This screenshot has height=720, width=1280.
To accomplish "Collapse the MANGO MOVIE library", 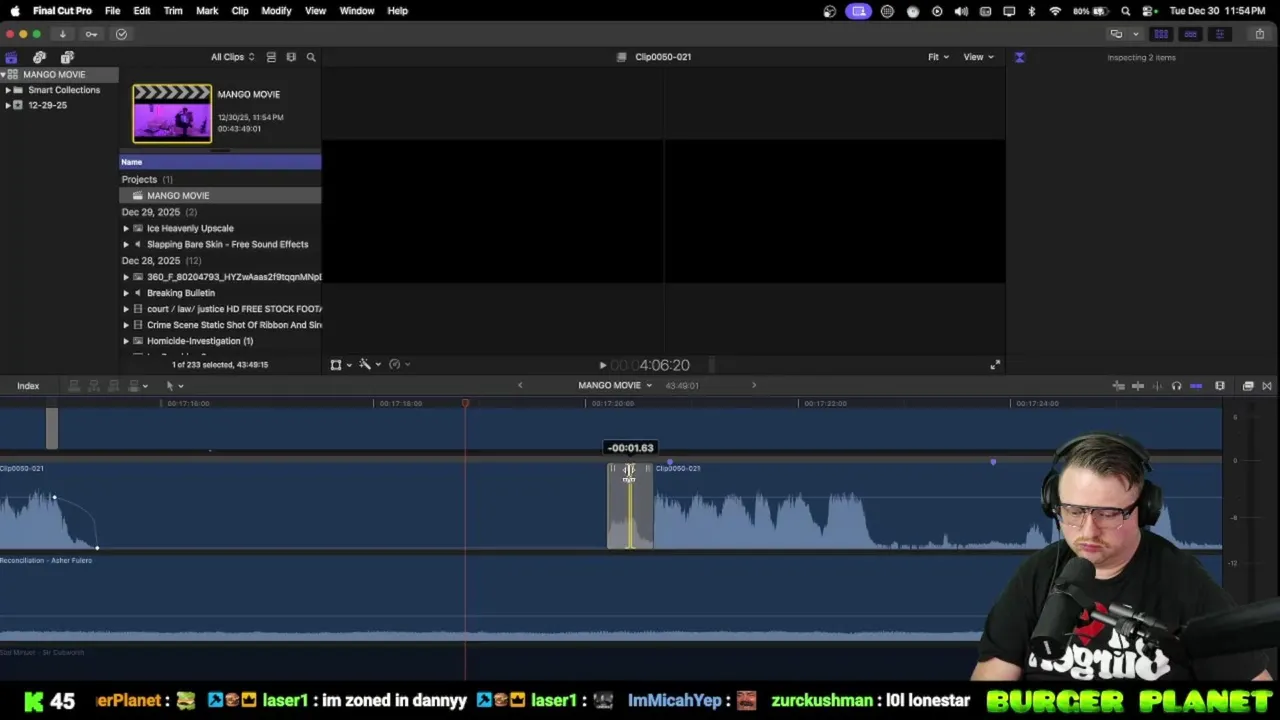I will (x=3, y=75).
